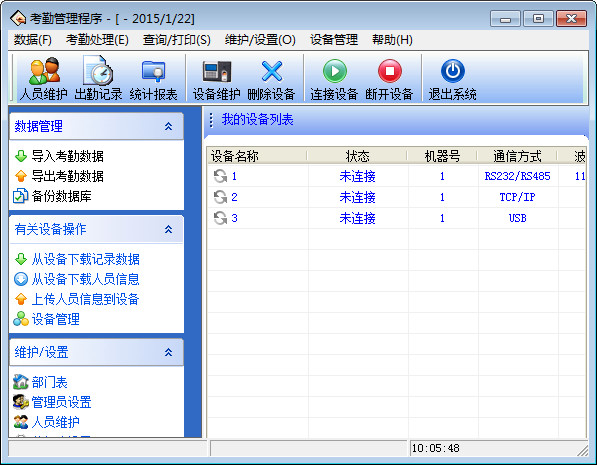Open the 管理员设置 link
Screen dimensions: 597x465
[x=62, y=402]
